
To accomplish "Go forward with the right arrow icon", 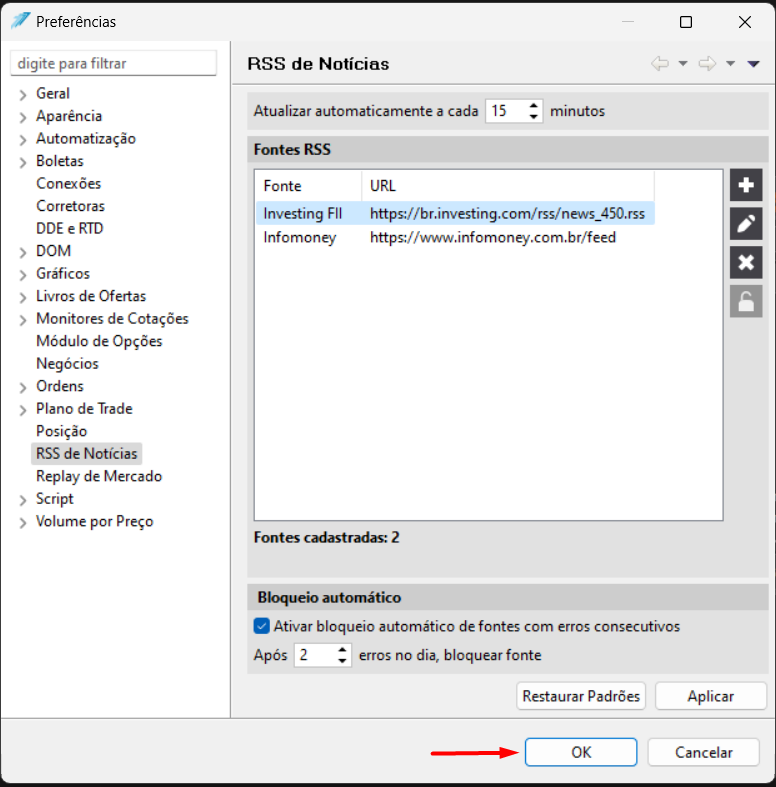I will (x=707, y=64).
